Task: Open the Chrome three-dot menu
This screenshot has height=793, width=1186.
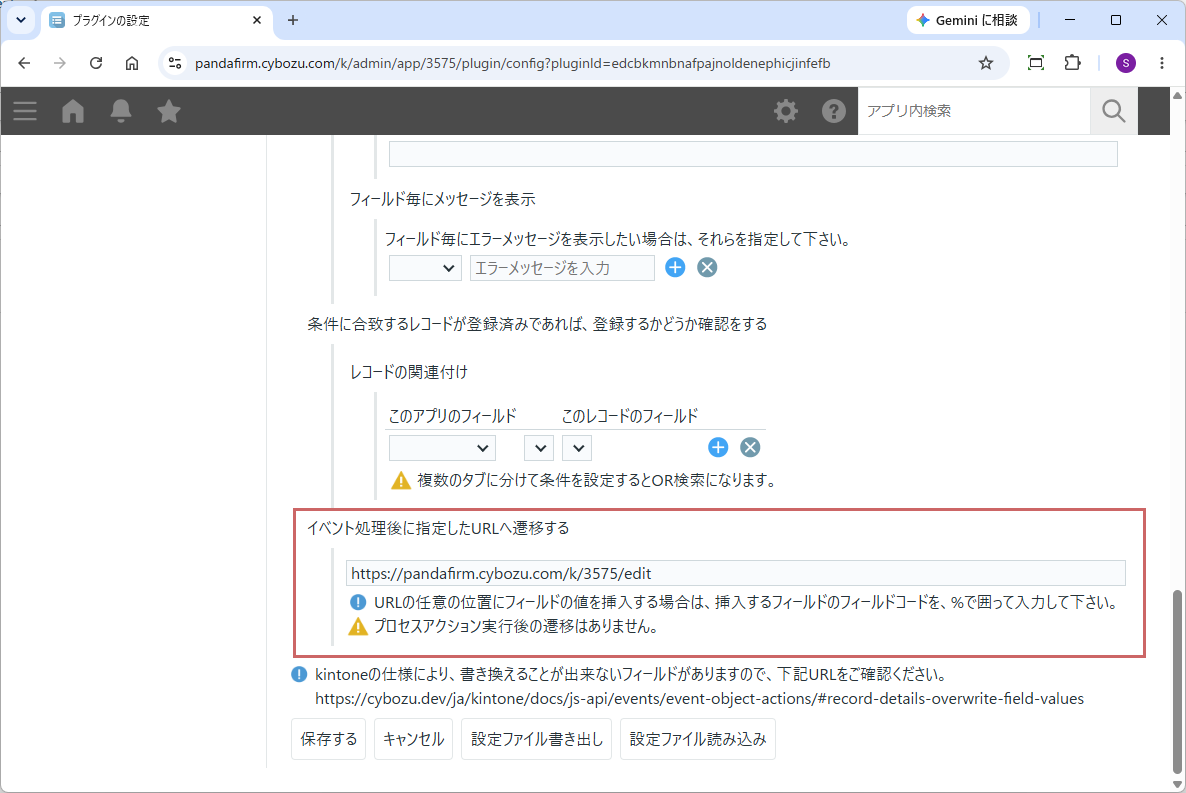Action: (x=1162, y=63)
